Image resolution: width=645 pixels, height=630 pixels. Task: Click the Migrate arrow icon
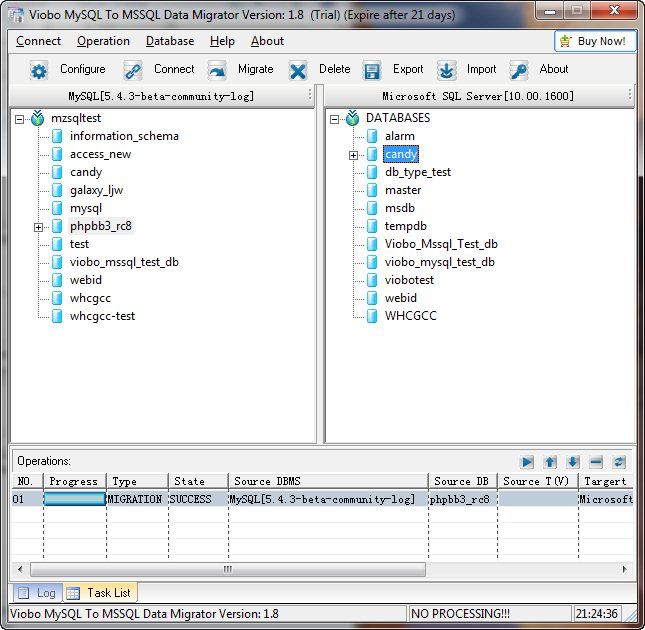217,71
